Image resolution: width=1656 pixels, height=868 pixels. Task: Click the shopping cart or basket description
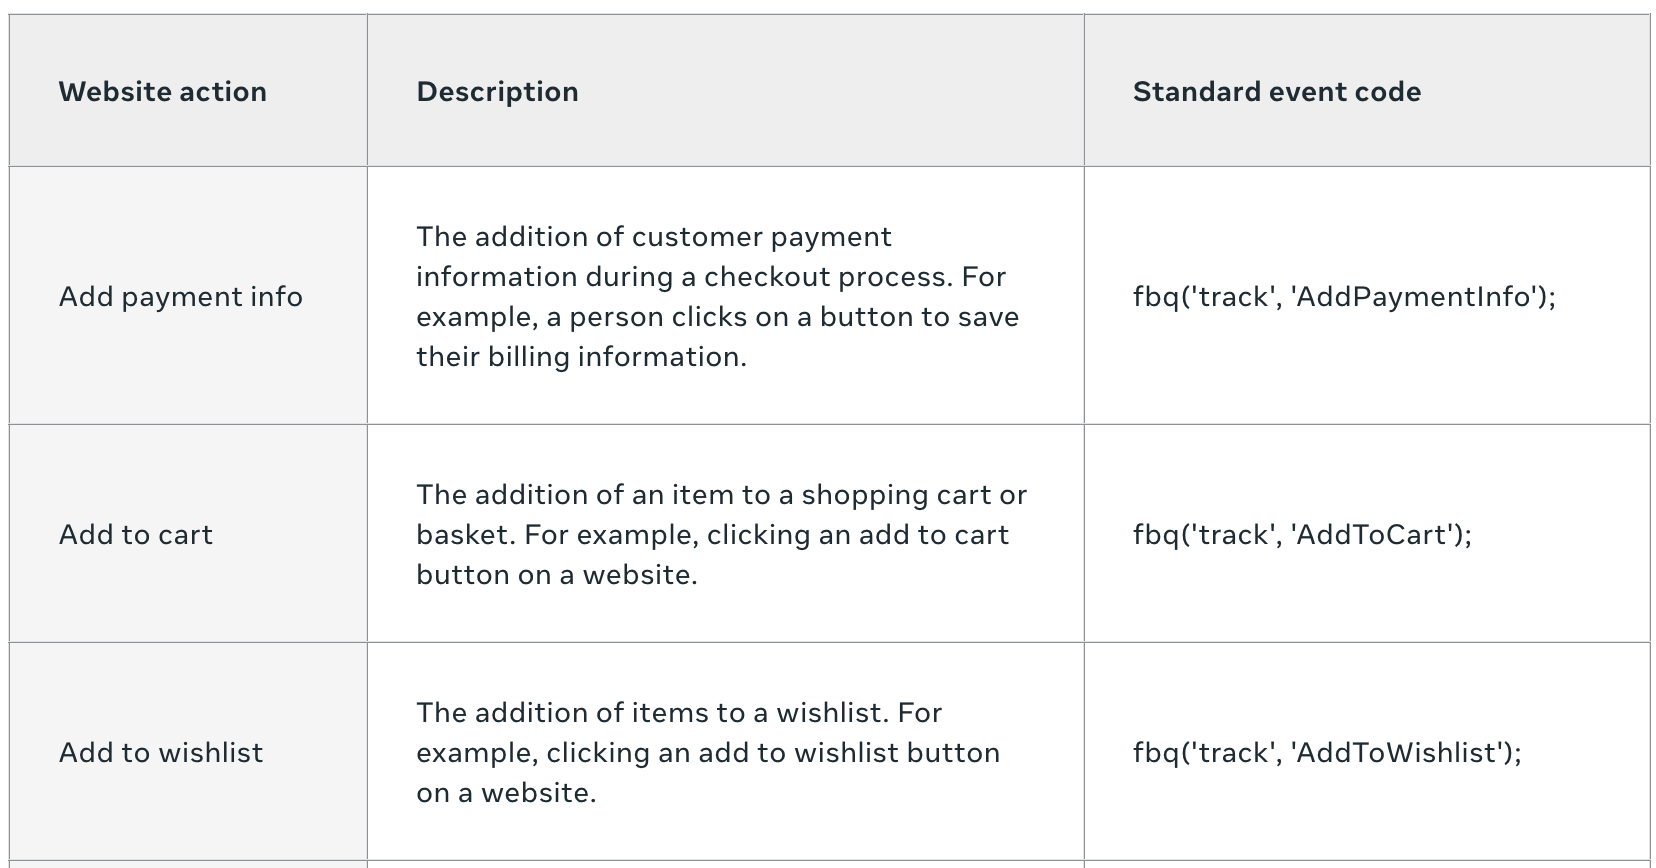[722, 535]
